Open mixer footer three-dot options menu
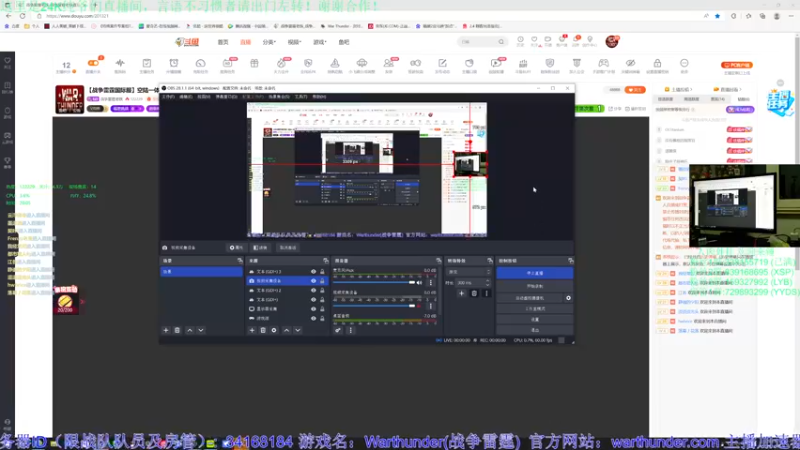This screenshot has width=800, height=450. click(x=351, y=331)
